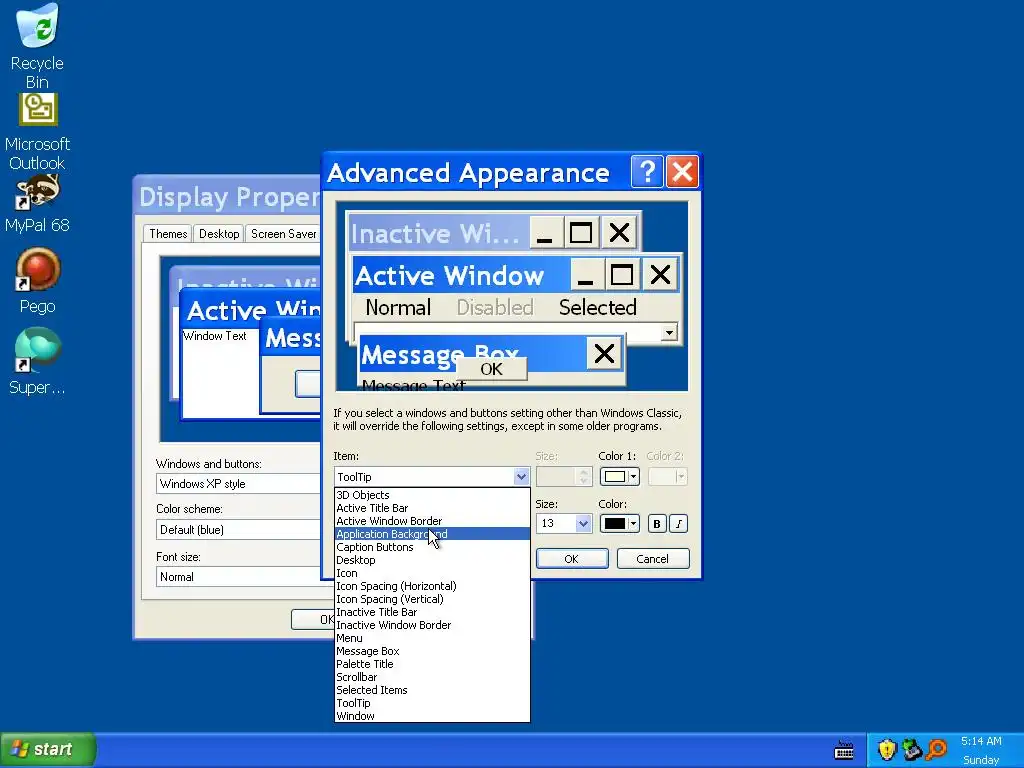Pick Icon Spacing (Vertical) list entry
This screenshot has height=768, width=1024.
[432, 600]
